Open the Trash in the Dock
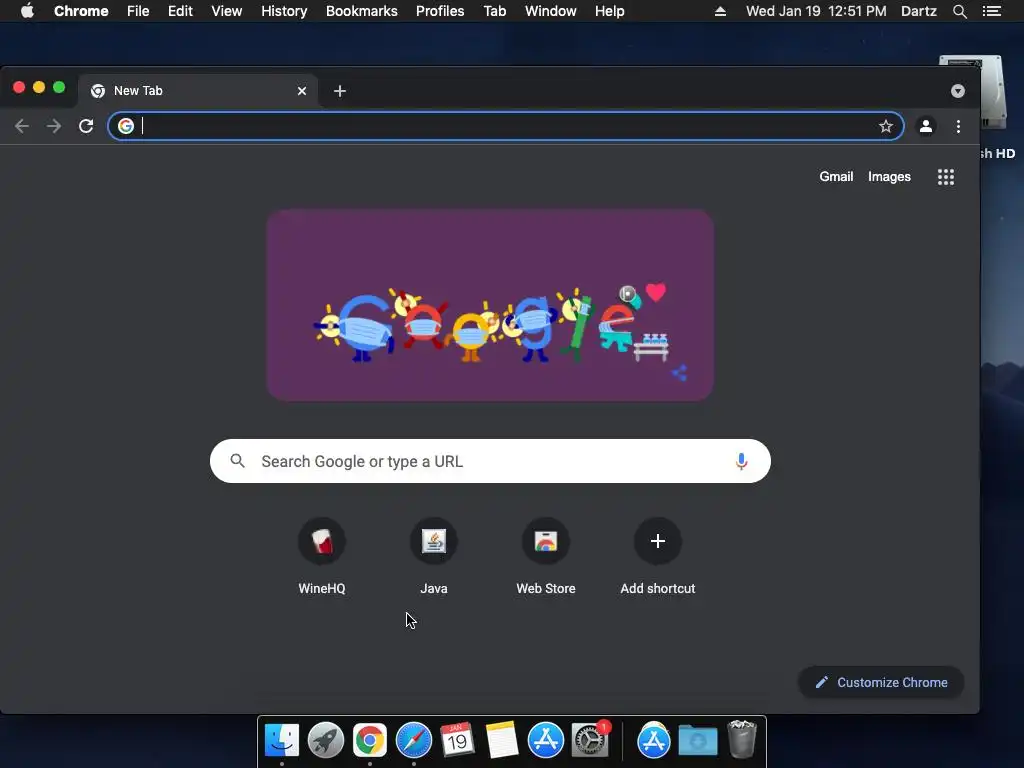Image resolution: width=1024 pixels, height=768 pixels. click(x=742, y=739)
